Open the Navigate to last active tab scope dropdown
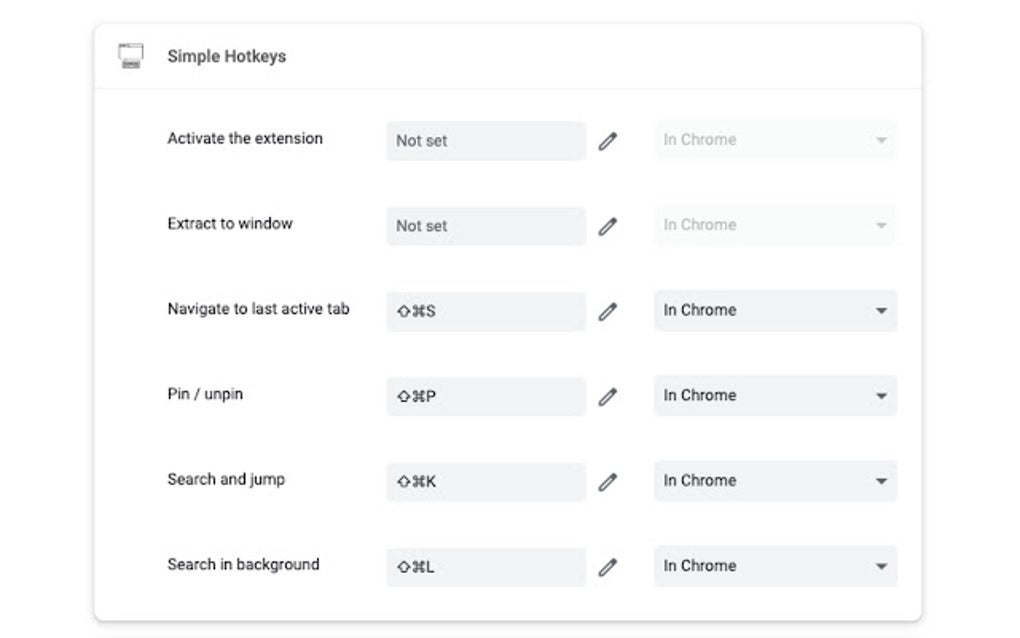The image size is (1020, 638). 775,311
